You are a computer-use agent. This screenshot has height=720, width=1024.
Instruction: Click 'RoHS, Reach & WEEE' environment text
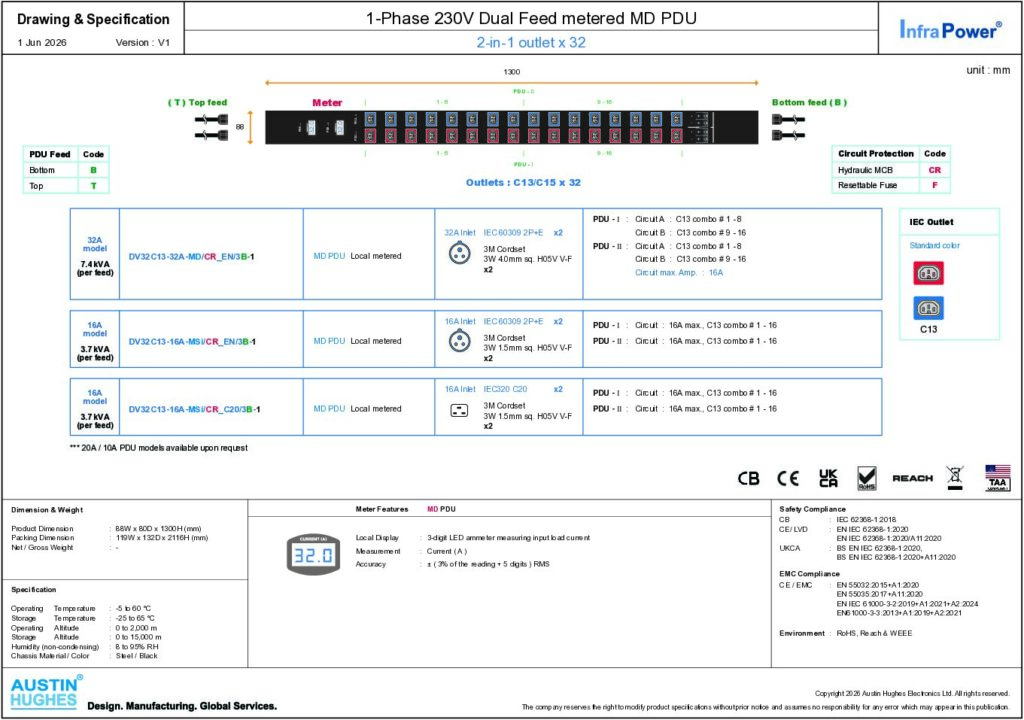tap(874, 633)
